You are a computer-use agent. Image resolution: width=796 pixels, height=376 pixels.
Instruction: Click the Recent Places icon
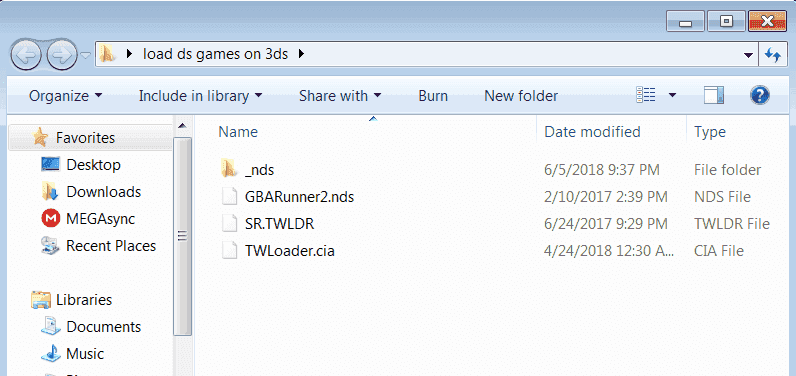click(51, 246)
